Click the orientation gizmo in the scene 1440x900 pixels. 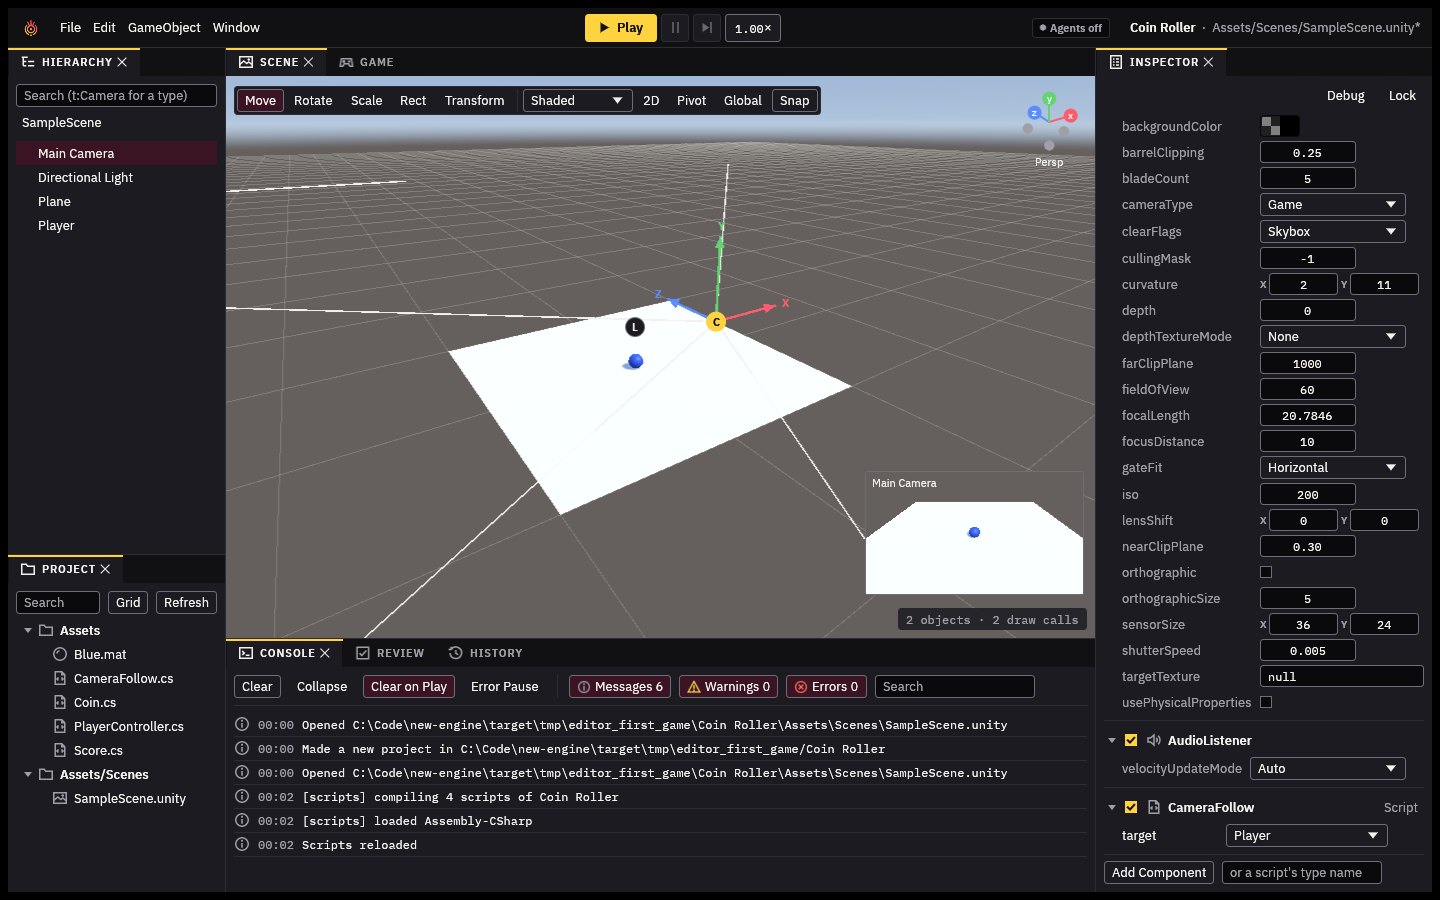point(1049,121)
